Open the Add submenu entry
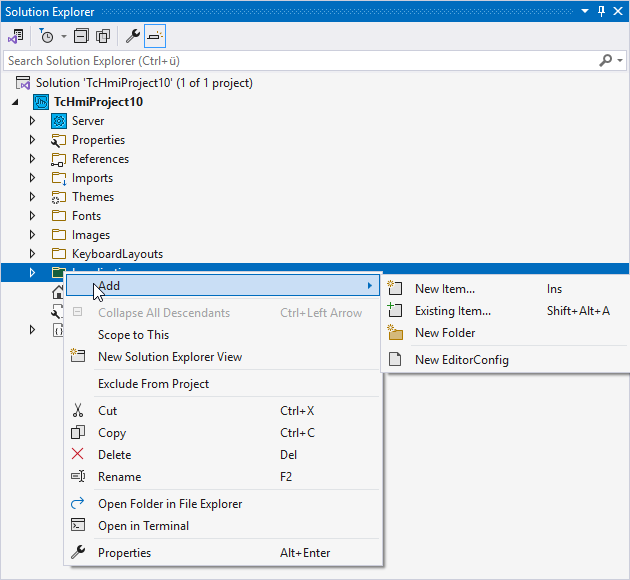Screen dimensions: 630x580 (x=223, y=286)
